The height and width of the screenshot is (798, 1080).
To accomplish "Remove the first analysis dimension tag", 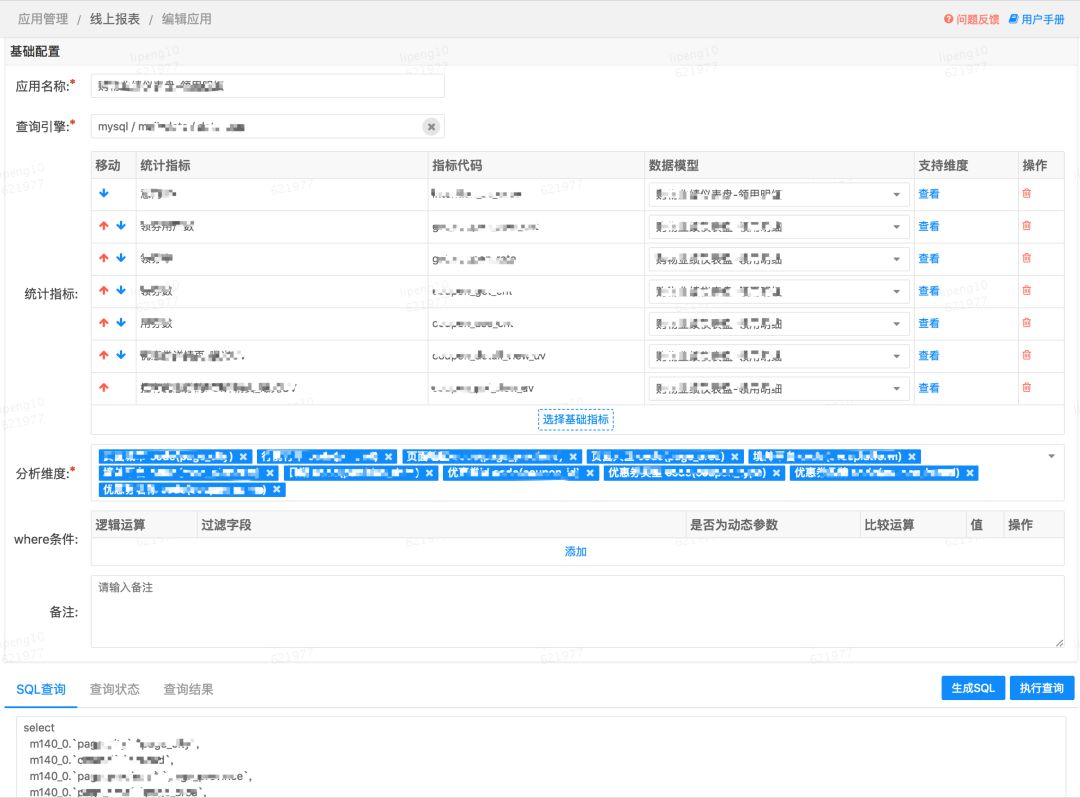I will (x=243, y=456).
